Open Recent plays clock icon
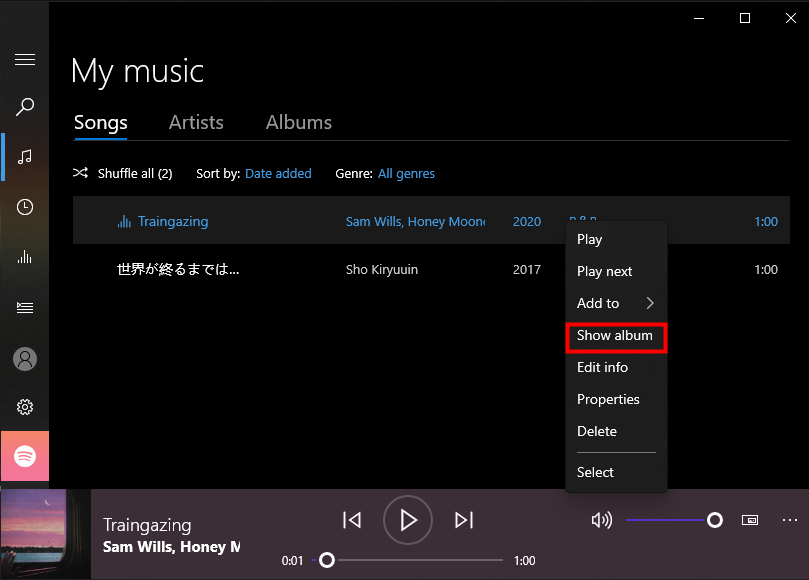The height and width of the screenshot is (580, 809). (25, 207)
